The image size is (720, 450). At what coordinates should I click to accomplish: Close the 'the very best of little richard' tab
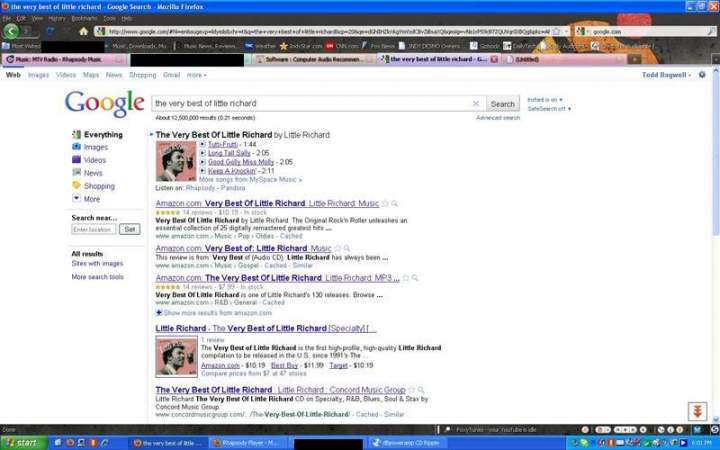click(x=494, y=59)
